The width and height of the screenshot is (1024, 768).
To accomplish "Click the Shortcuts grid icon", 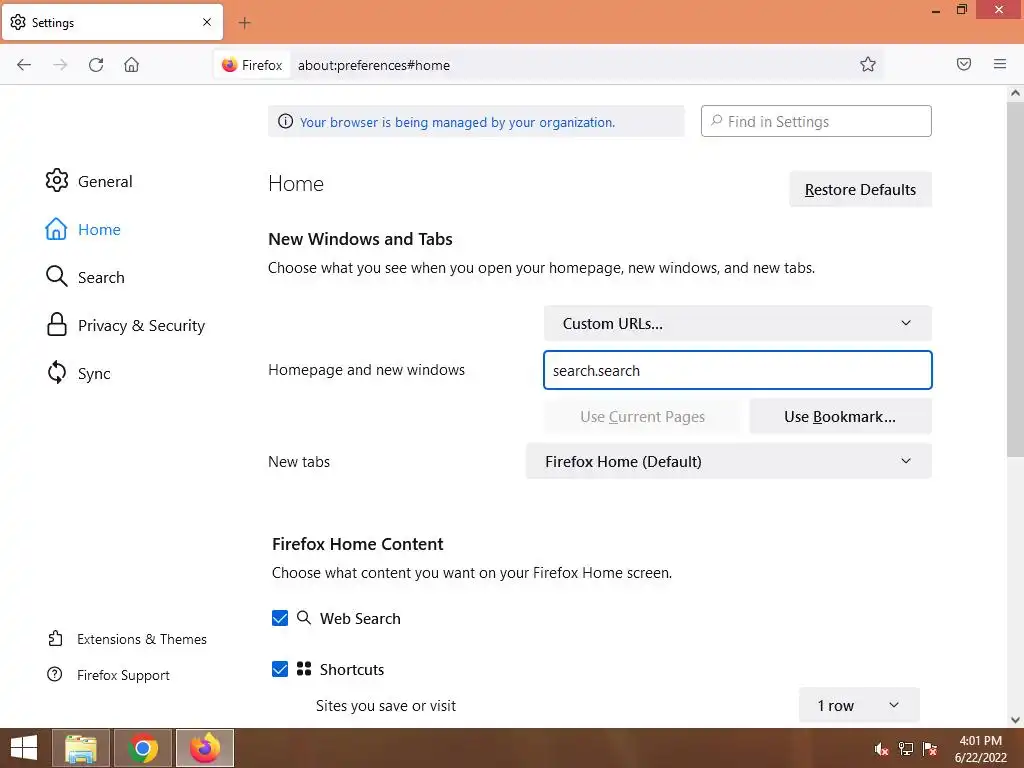I will (x=304, y=669).
